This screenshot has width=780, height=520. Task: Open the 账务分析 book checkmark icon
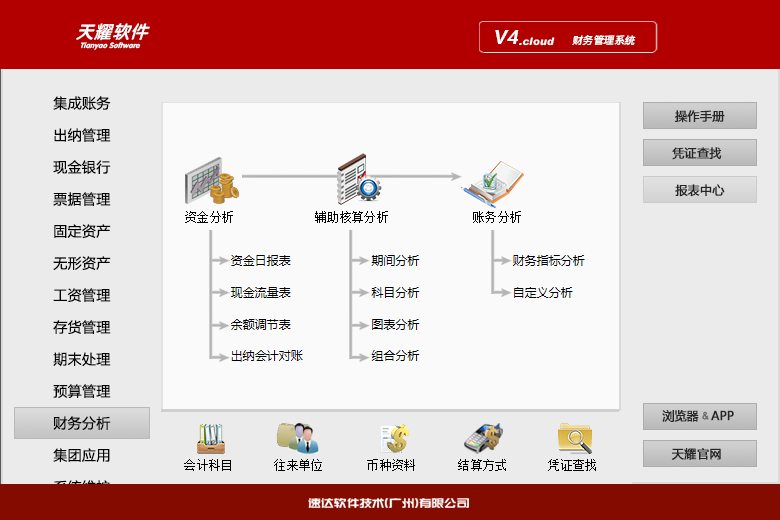pyautogui.click(x=493, y=183)
